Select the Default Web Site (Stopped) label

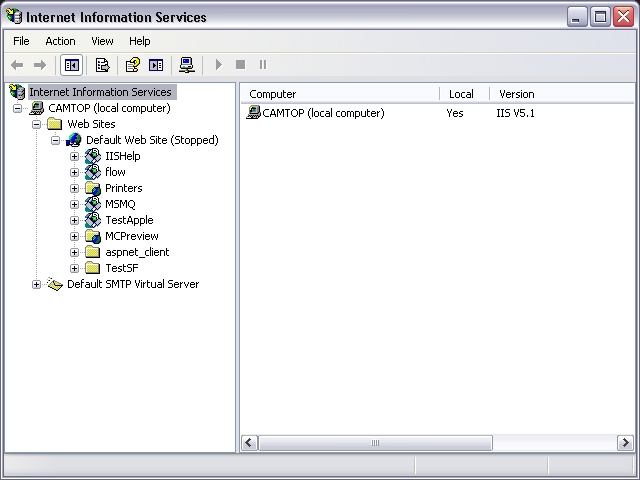pyautogui.click(x=152, y=140)
